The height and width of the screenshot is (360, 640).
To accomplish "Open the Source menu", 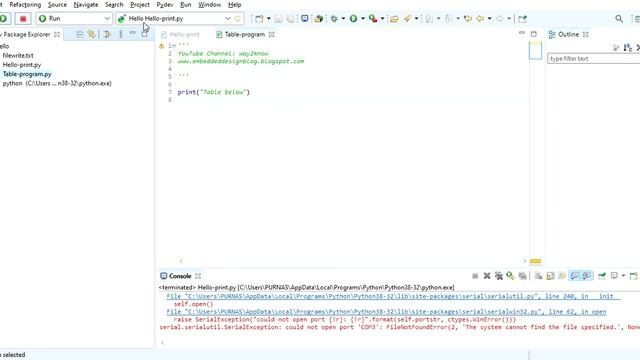I will [57, 4].
